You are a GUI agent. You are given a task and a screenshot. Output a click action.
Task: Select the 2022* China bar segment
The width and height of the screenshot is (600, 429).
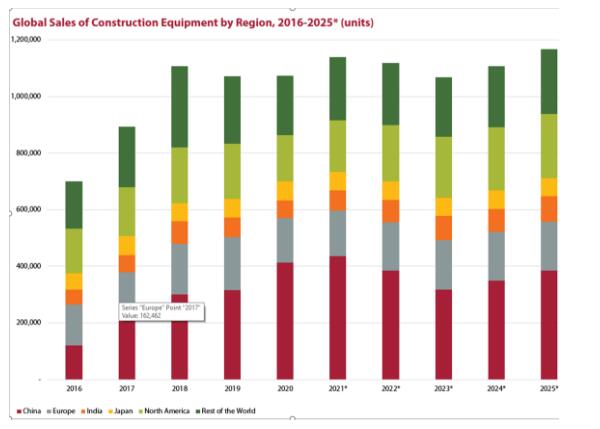(x=391, y=325)
